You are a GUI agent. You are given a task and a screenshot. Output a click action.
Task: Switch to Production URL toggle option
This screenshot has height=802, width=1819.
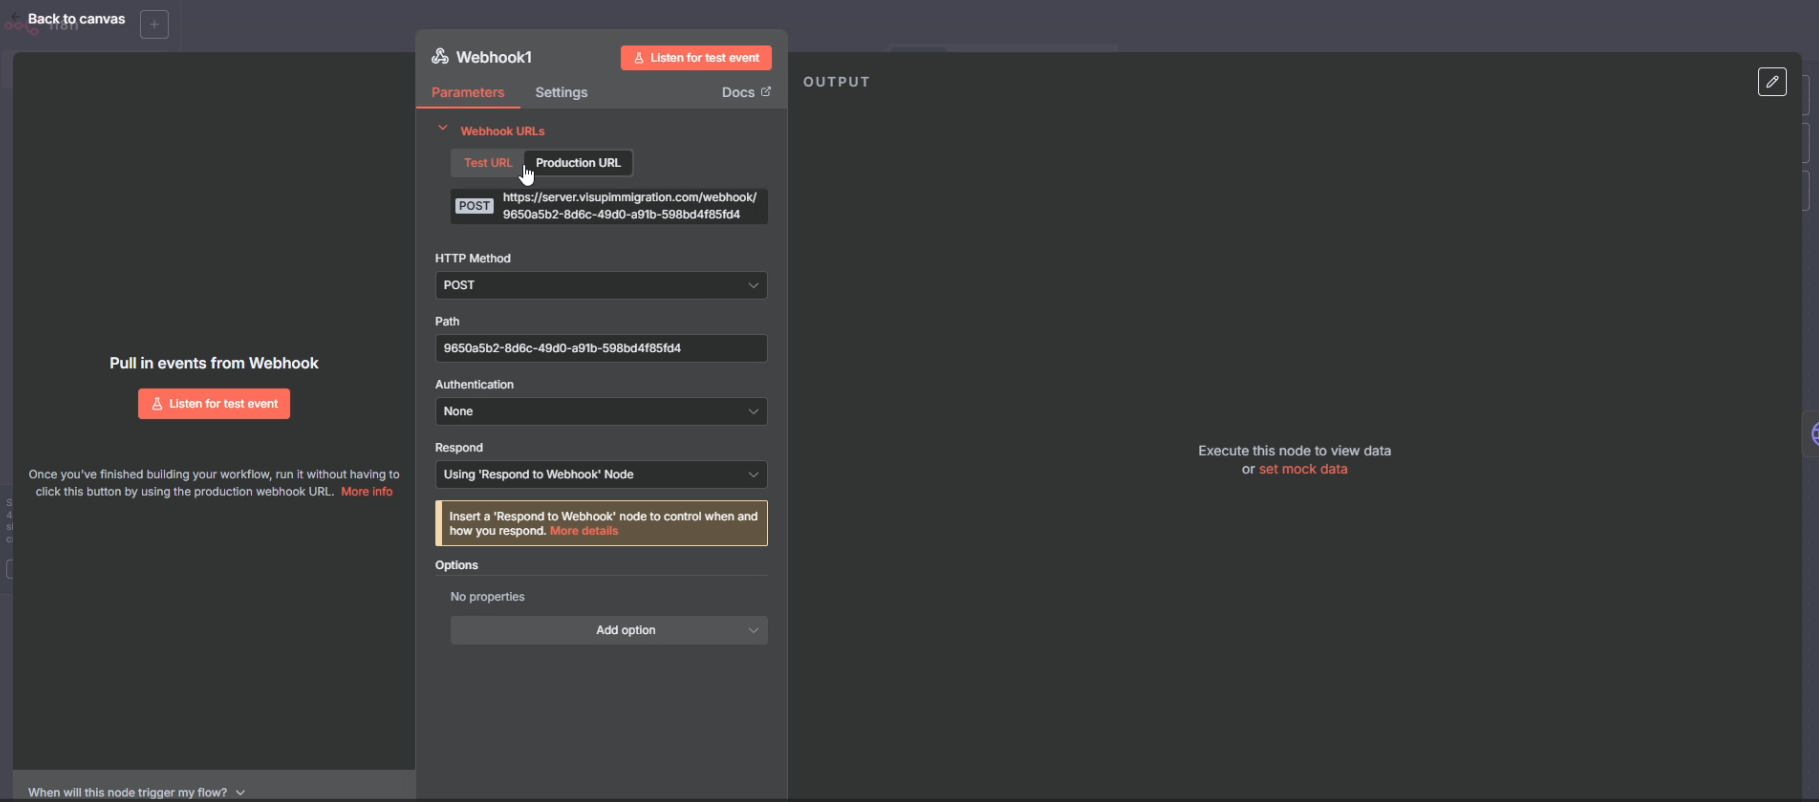coord(578,163)
